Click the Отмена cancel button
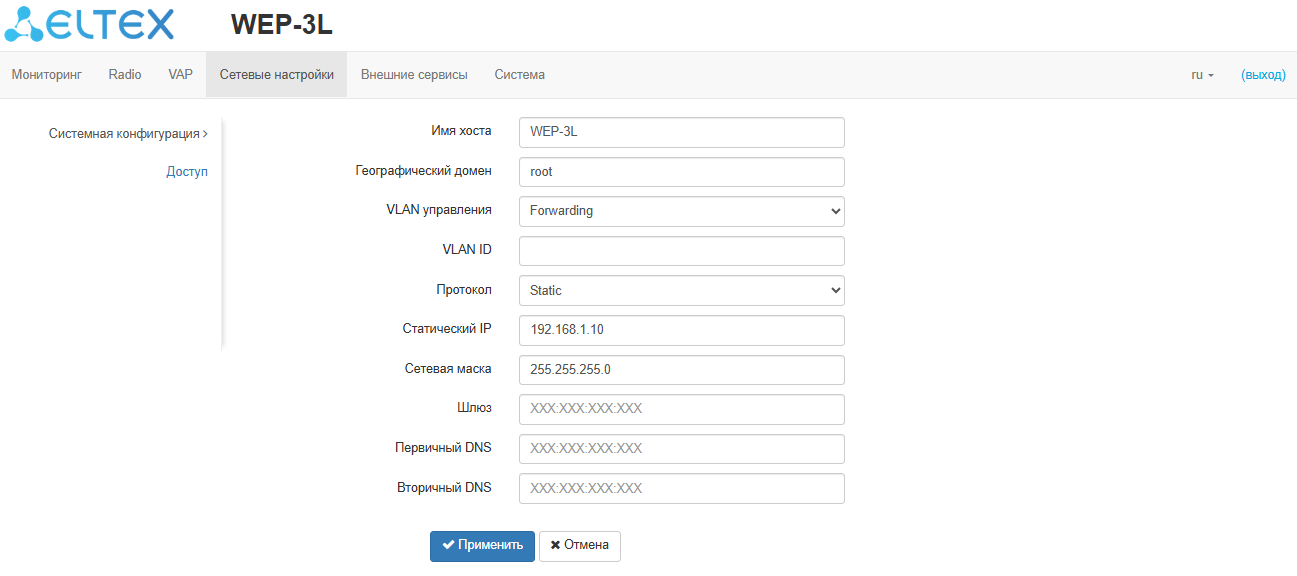 [580, 546]
